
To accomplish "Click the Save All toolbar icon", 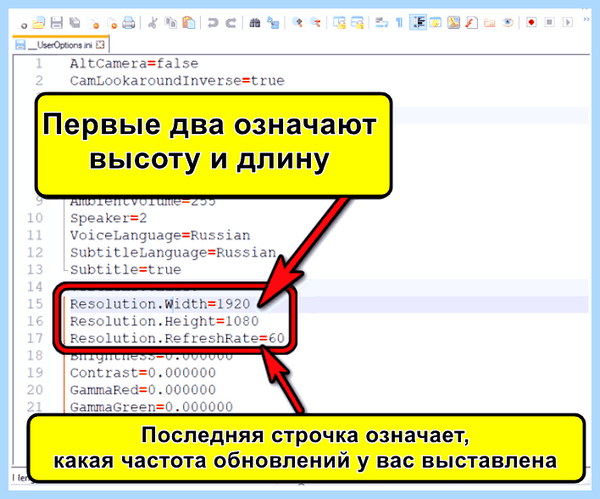I will tap(75, 23).
